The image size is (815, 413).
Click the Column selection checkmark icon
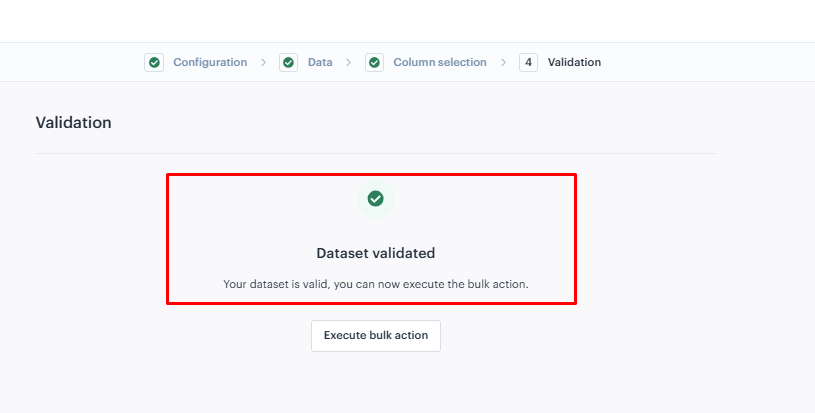click(x=374, y=62)
